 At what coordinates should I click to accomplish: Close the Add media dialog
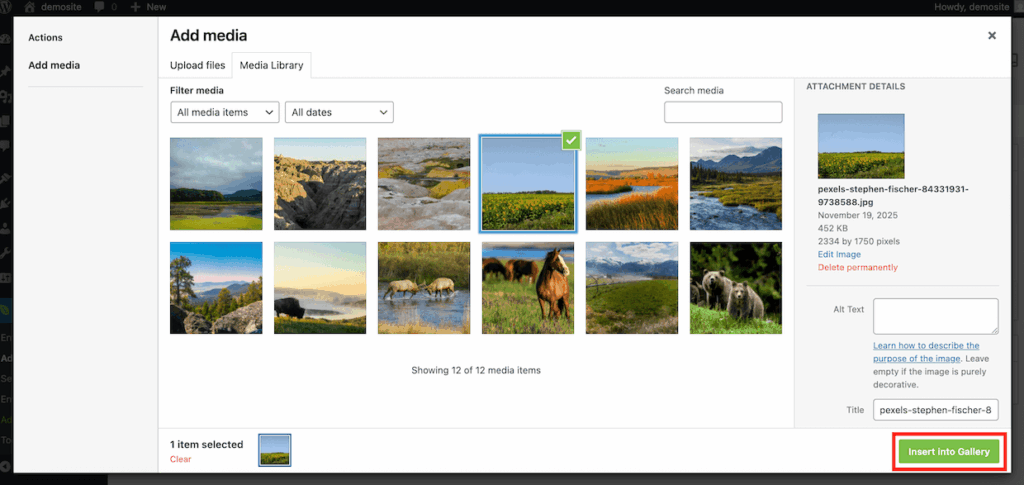click(x=991, y=36)
